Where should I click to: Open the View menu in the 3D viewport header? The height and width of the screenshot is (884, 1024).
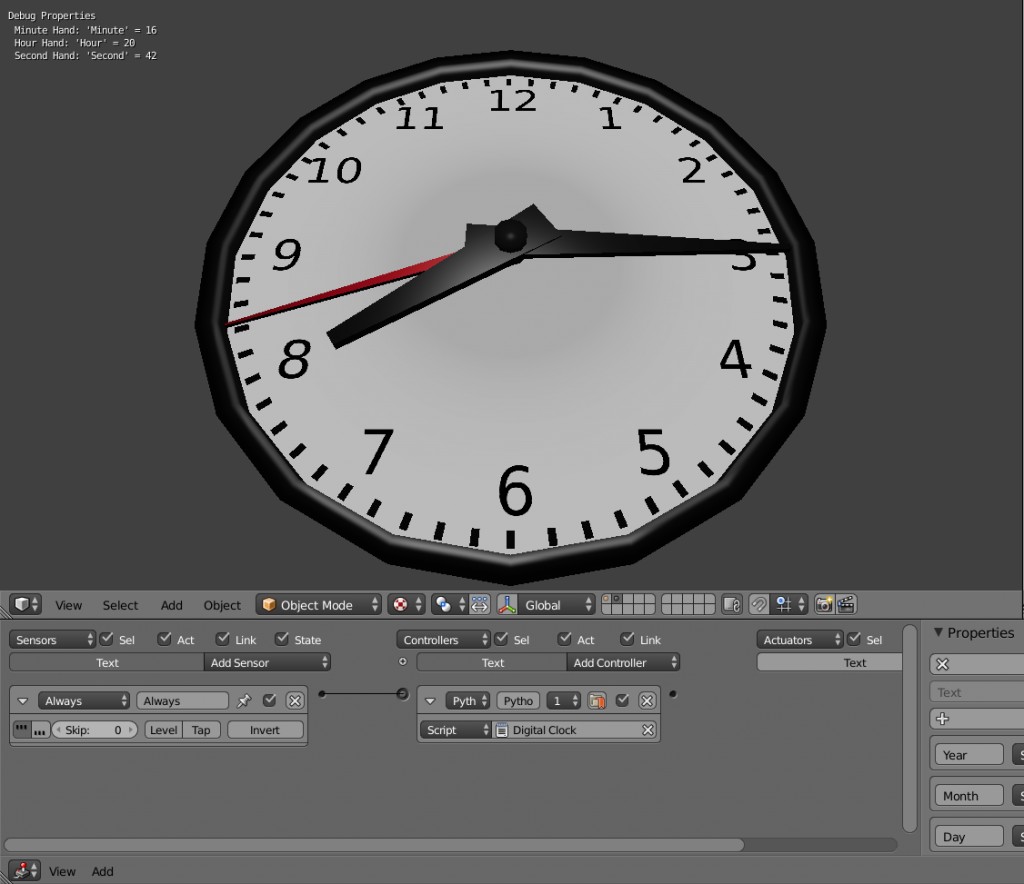tap(68, 604)
